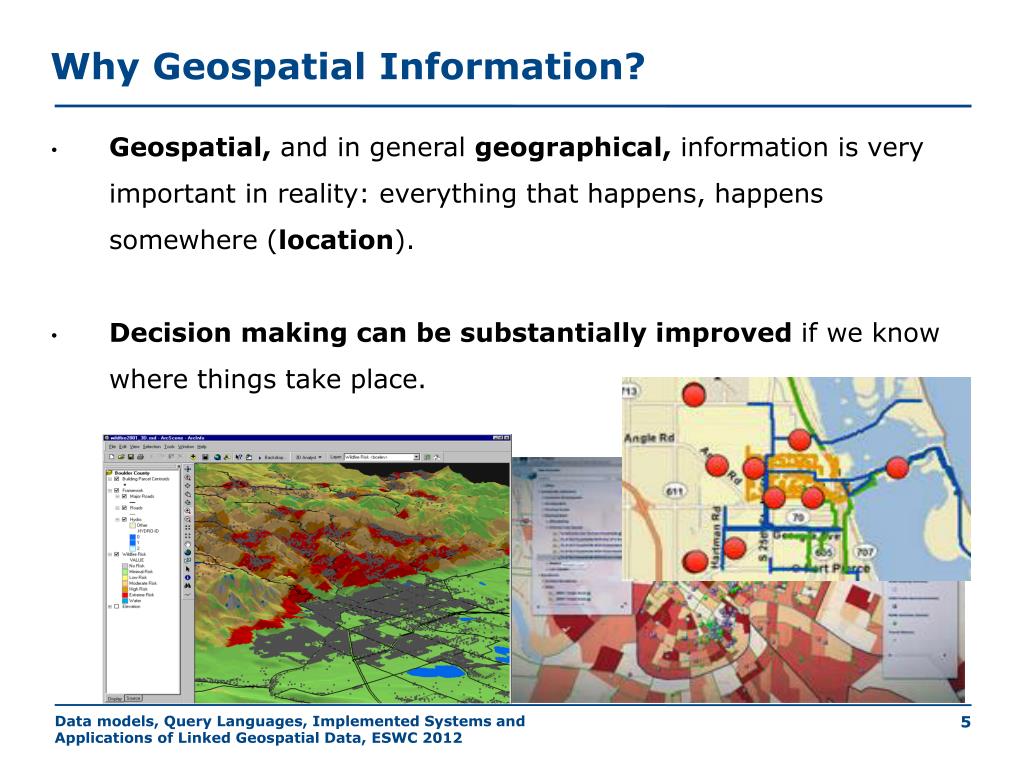Toggle the Wildfire Risk layer checkbox
Viewport: 1023px width, 767px height.
coord(116,554)
